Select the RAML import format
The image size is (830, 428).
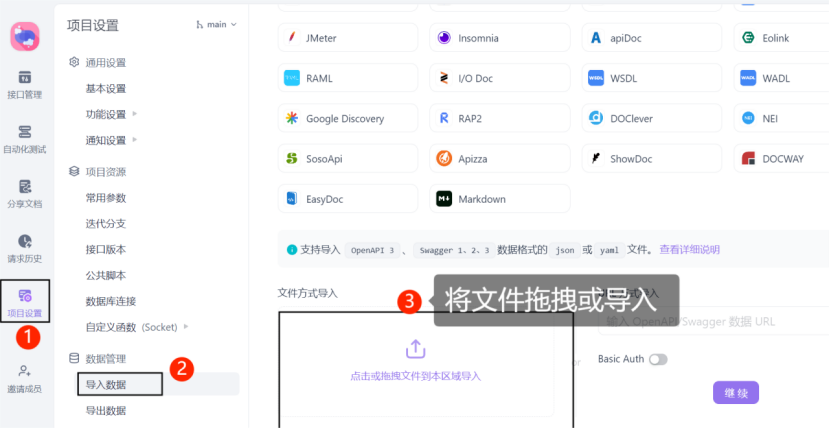tap(348, 78)
